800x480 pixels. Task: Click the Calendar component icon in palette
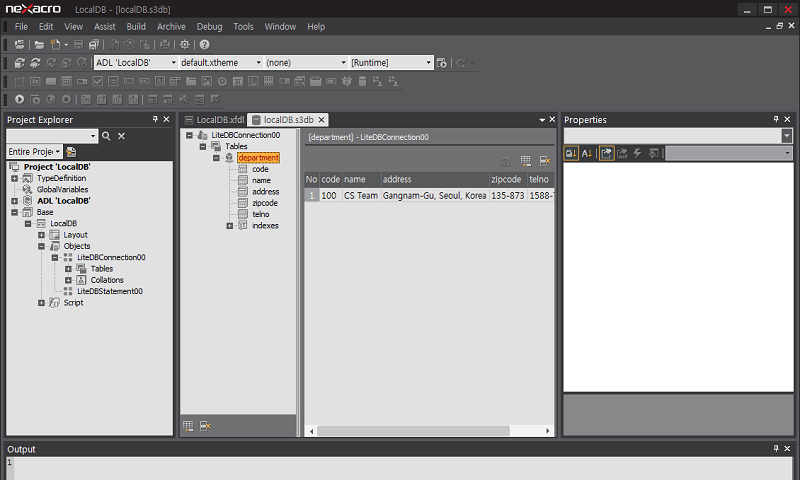(238, 81)
